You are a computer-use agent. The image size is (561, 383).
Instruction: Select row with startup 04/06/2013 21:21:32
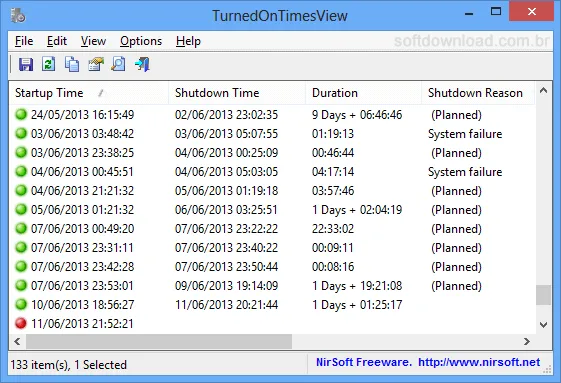click(x=273, y=190)
